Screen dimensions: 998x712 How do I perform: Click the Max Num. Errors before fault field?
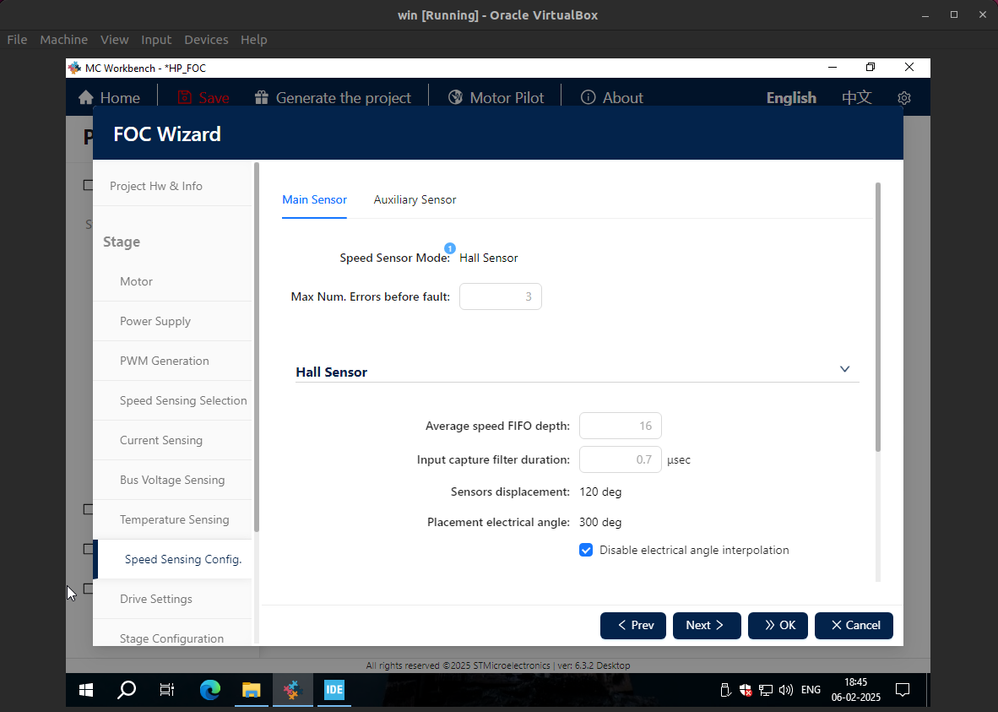(500, 297)
